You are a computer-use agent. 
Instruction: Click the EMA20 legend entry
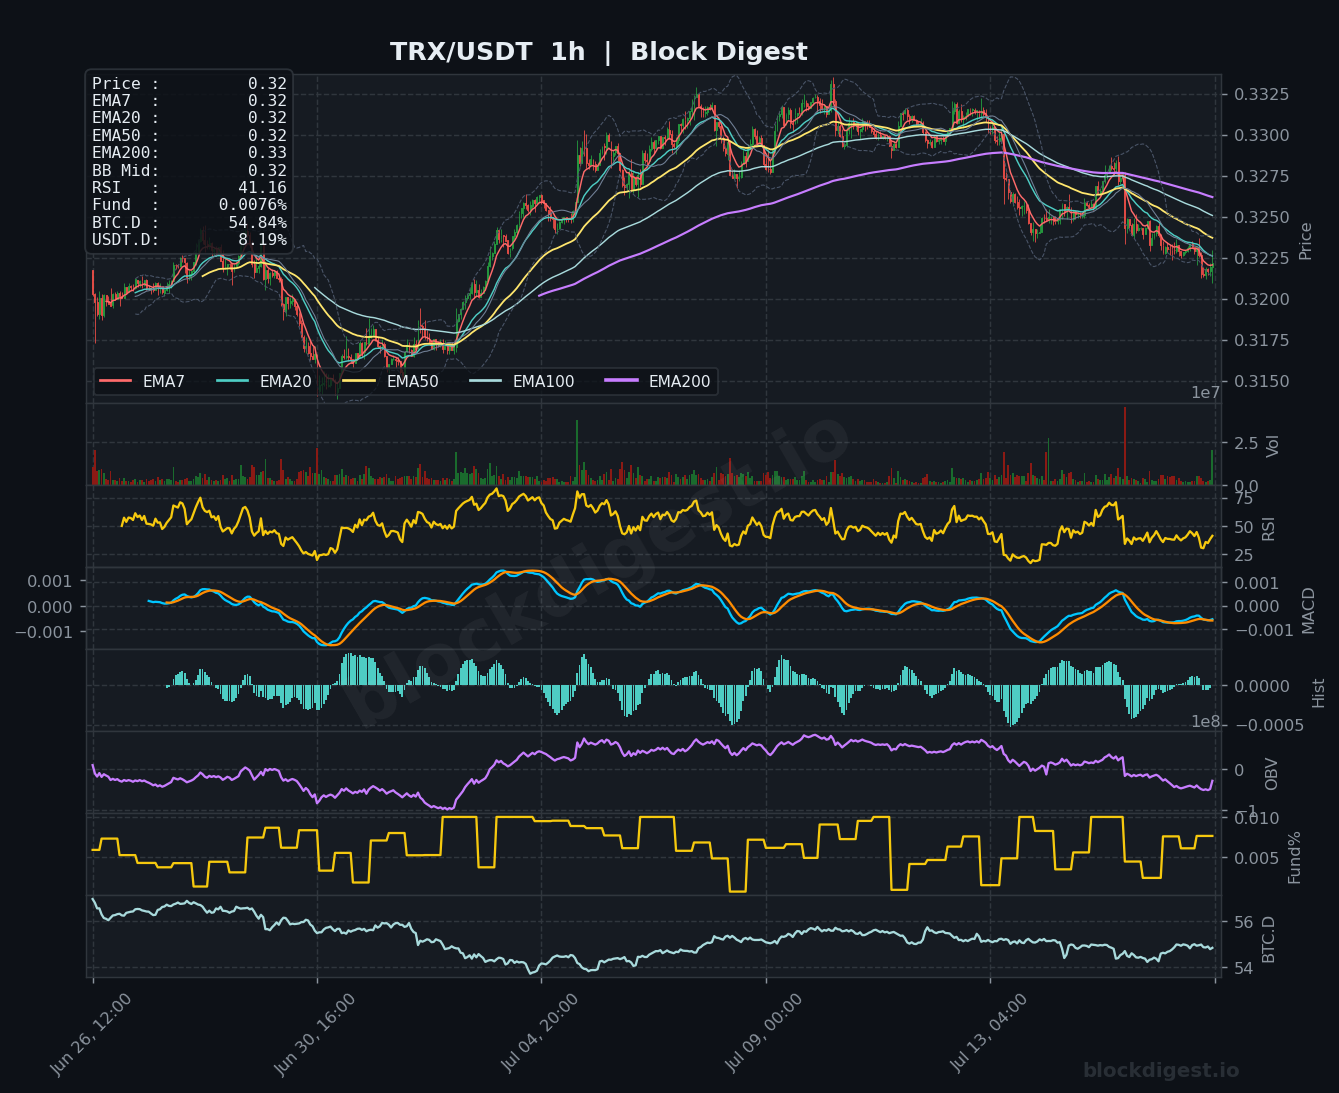264,381
